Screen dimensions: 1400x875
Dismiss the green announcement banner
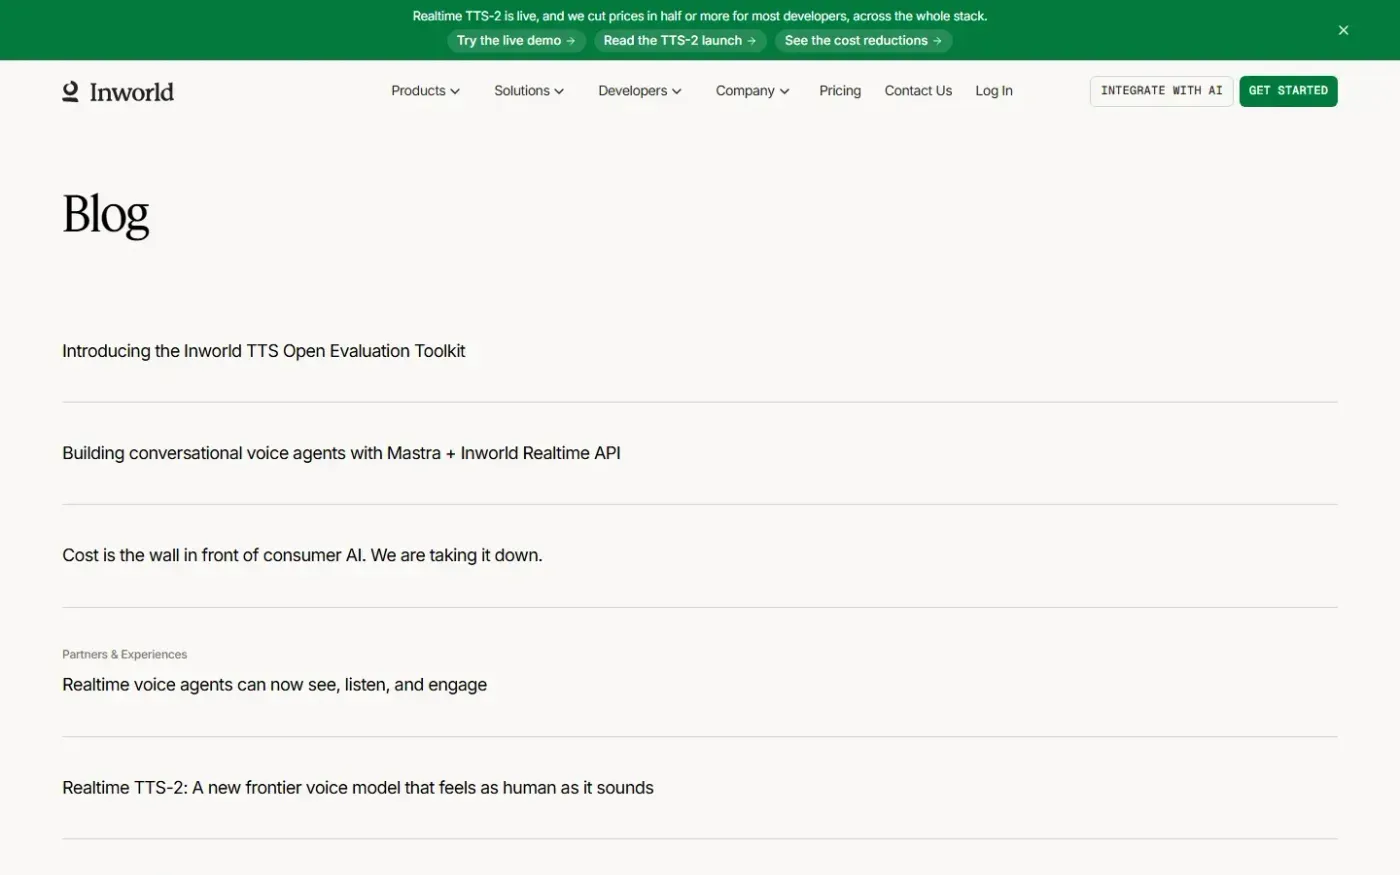[x=1343, y=30]
